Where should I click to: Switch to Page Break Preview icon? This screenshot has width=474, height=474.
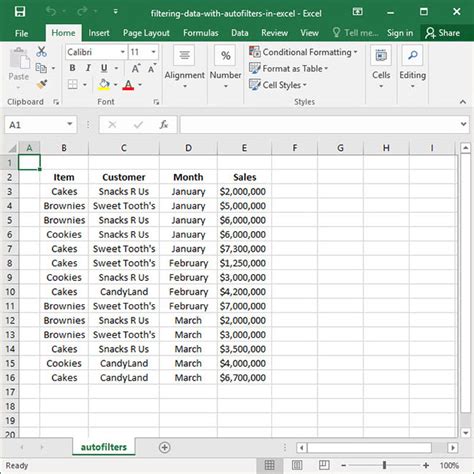pyautogui.click(x=324, y=465)
